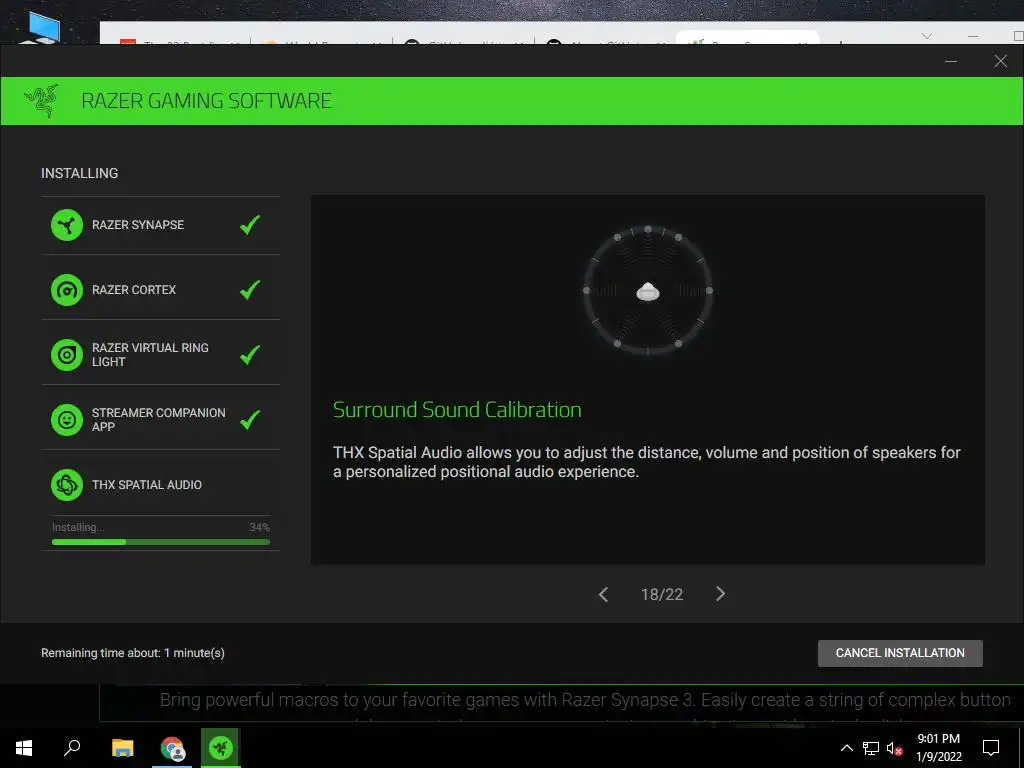Click the INSTALLING section label
This screenshot has height=768, width=1024.
(x=80, y=173)
